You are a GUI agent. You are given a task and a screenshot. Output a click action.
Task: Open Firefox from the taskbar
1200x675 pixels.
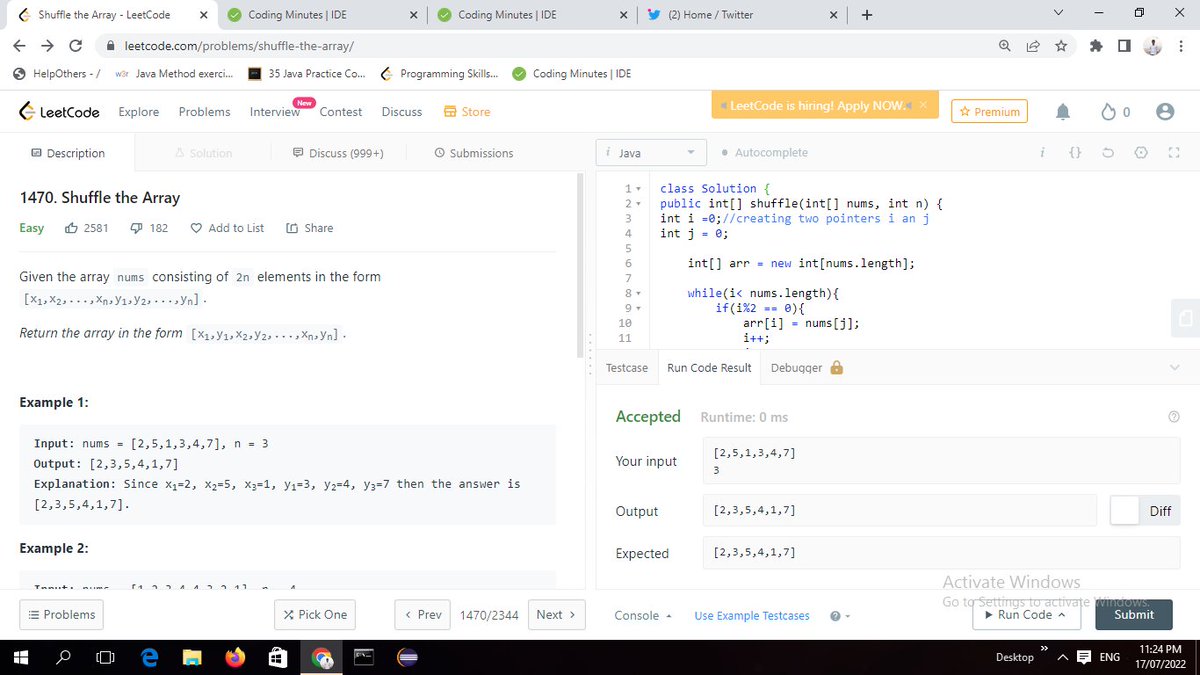coord(235,658)
